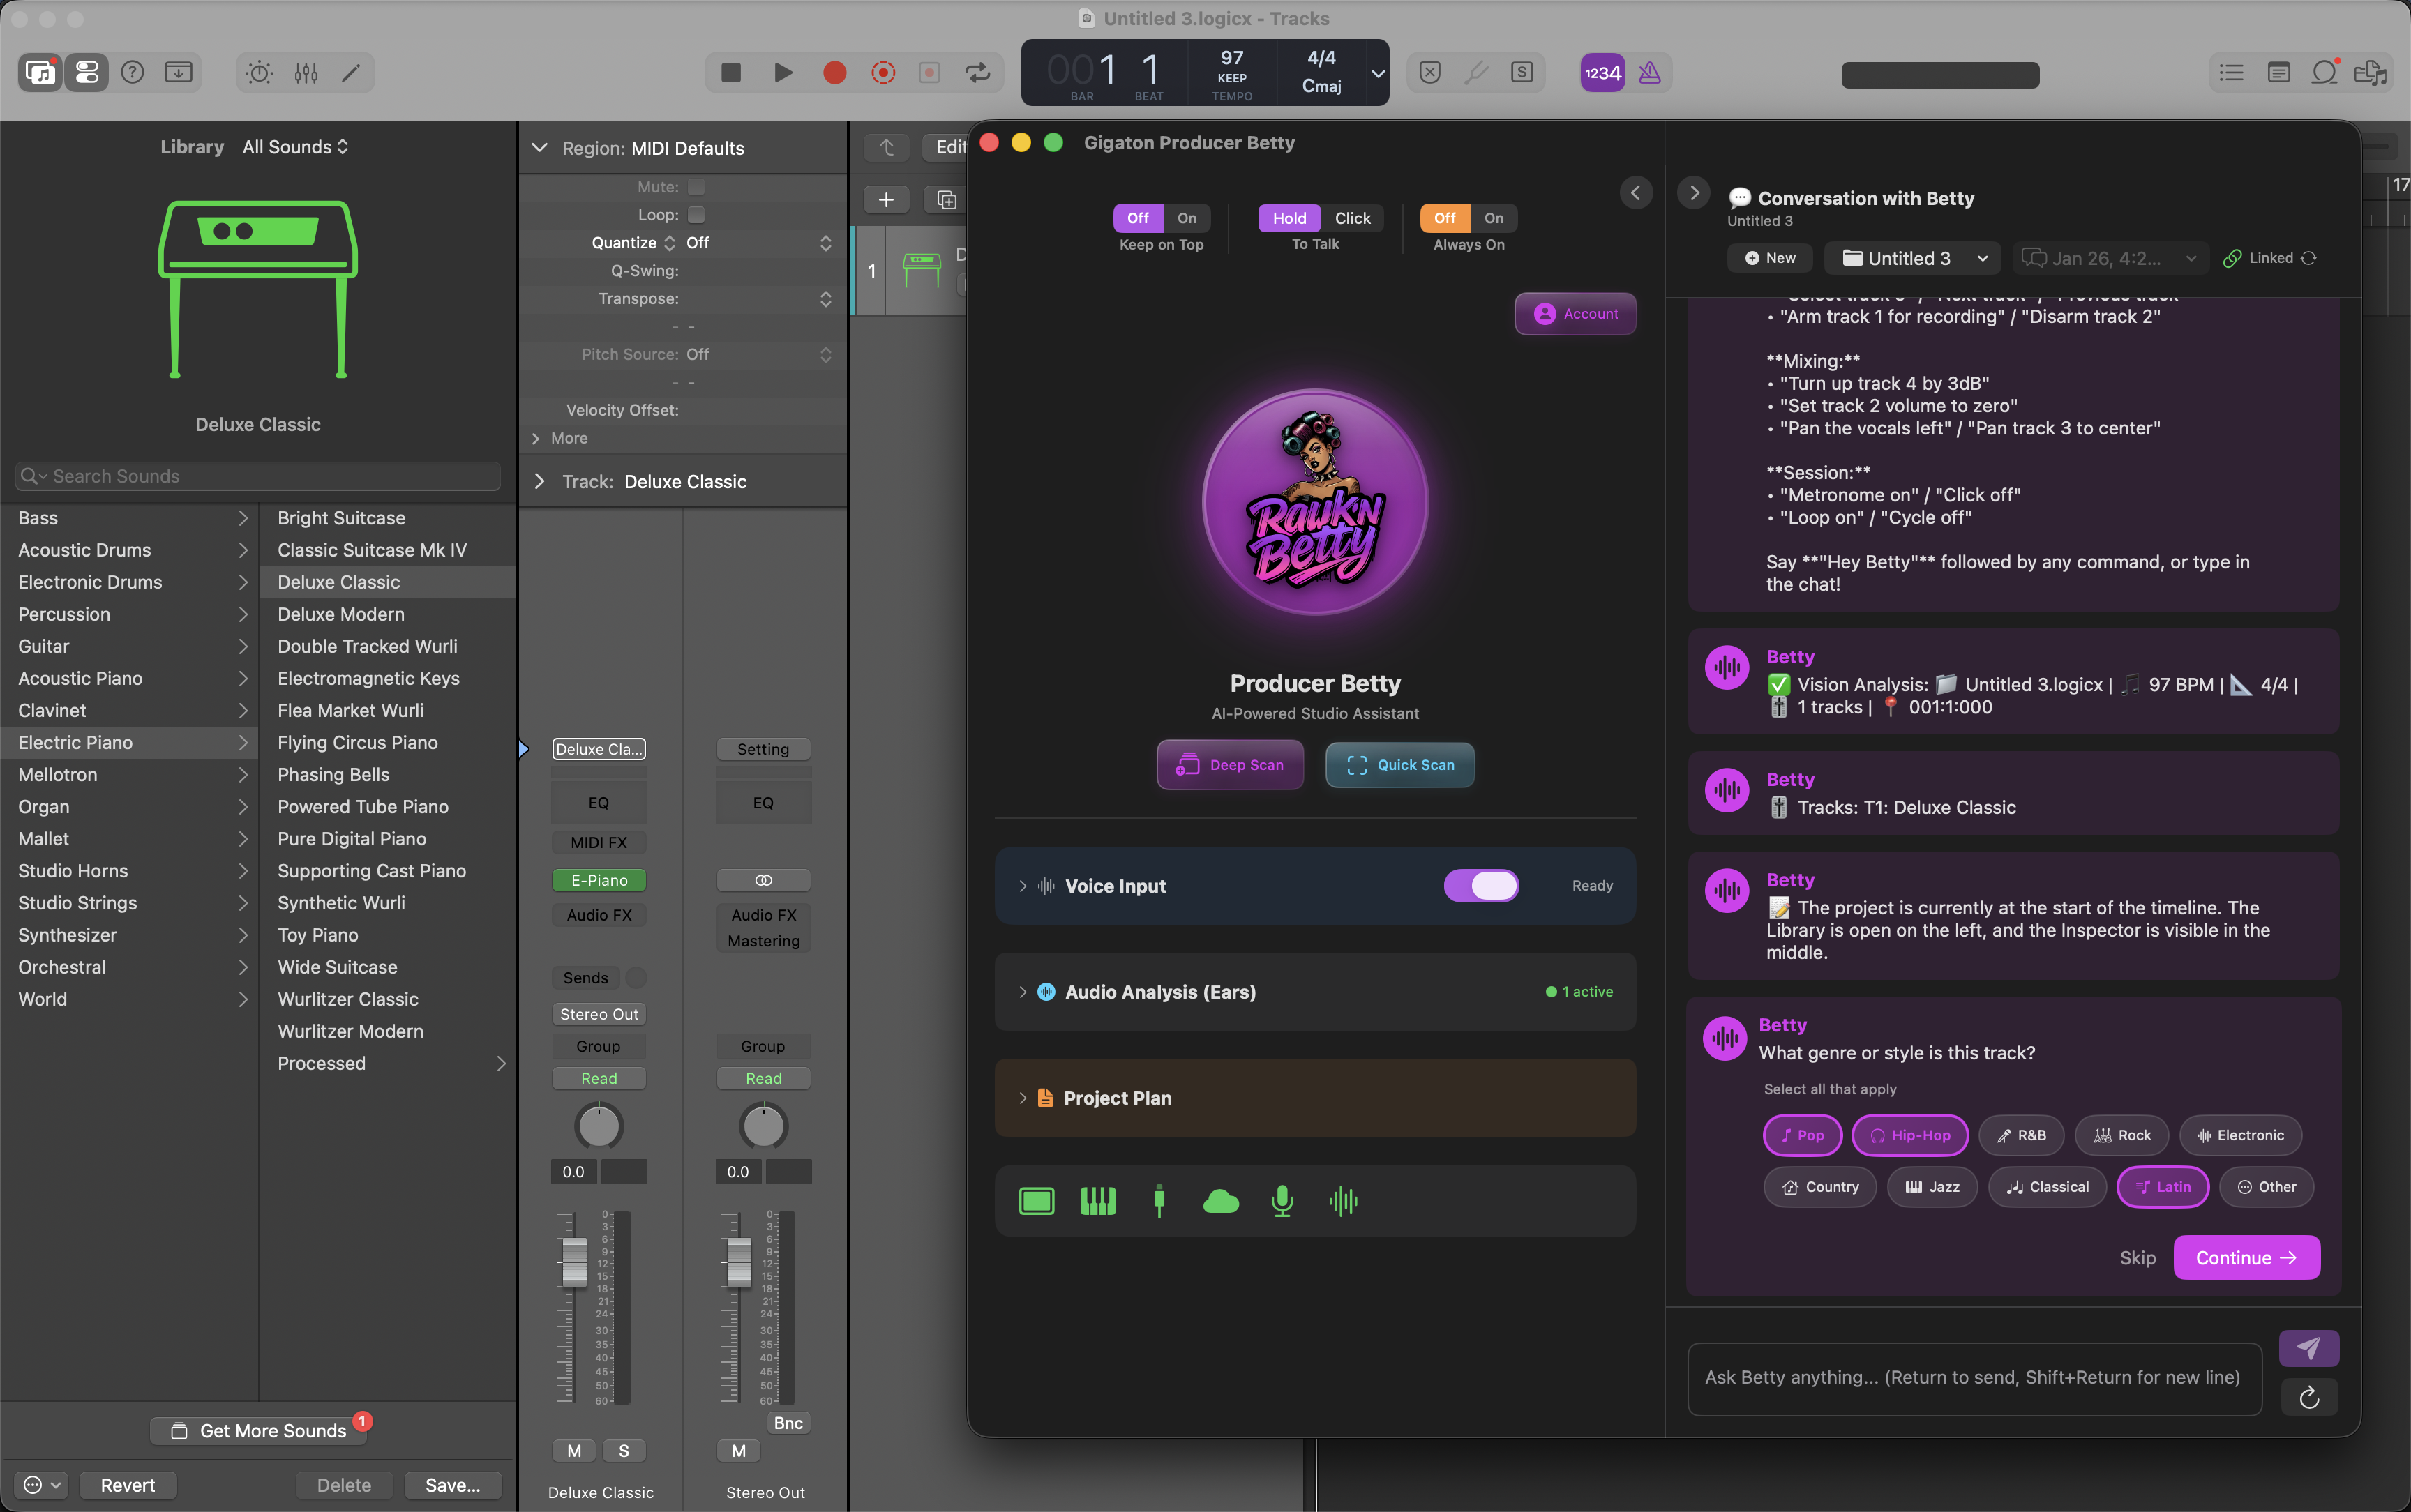Click the Play transport button
Image resolution: width=2411 pixels, height=1512 pixels.
pyautogui.click(x=783, y=72)
